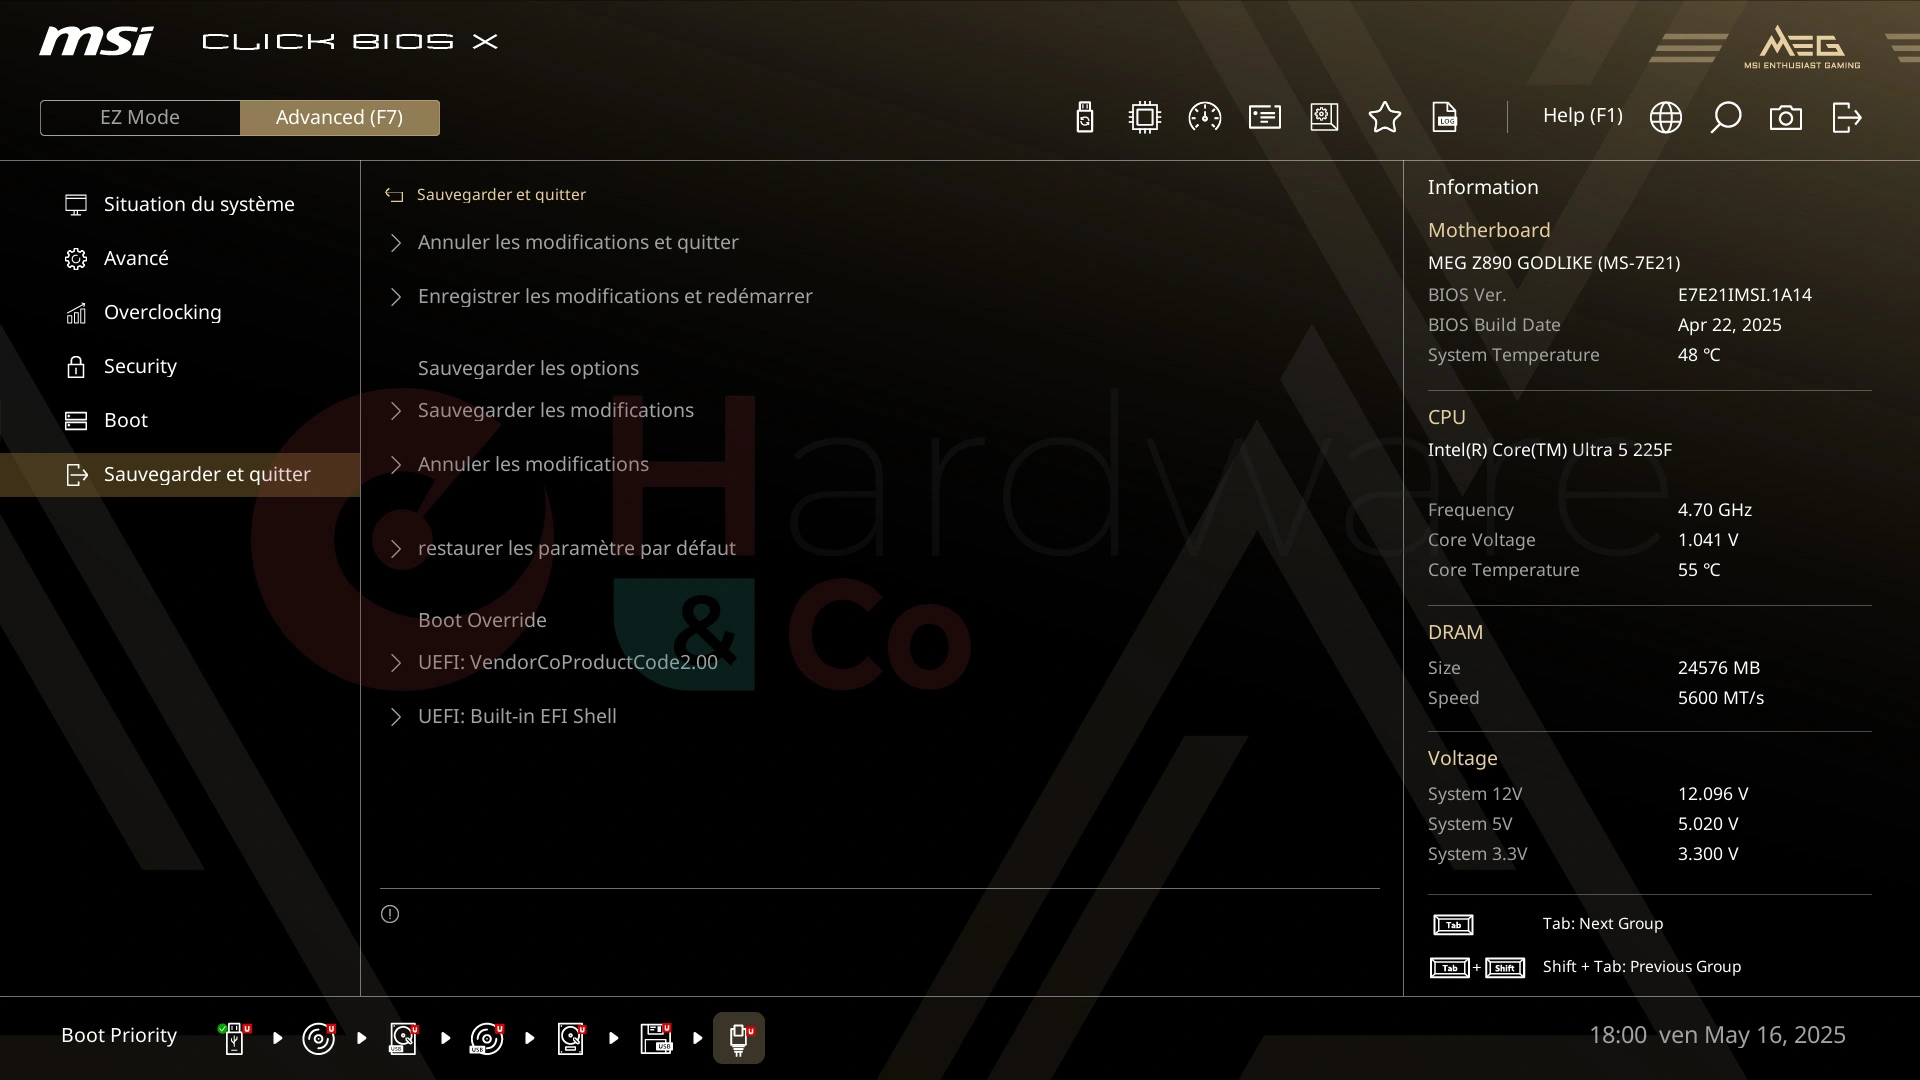Open the memory profile card icon

coord(1265,117)
